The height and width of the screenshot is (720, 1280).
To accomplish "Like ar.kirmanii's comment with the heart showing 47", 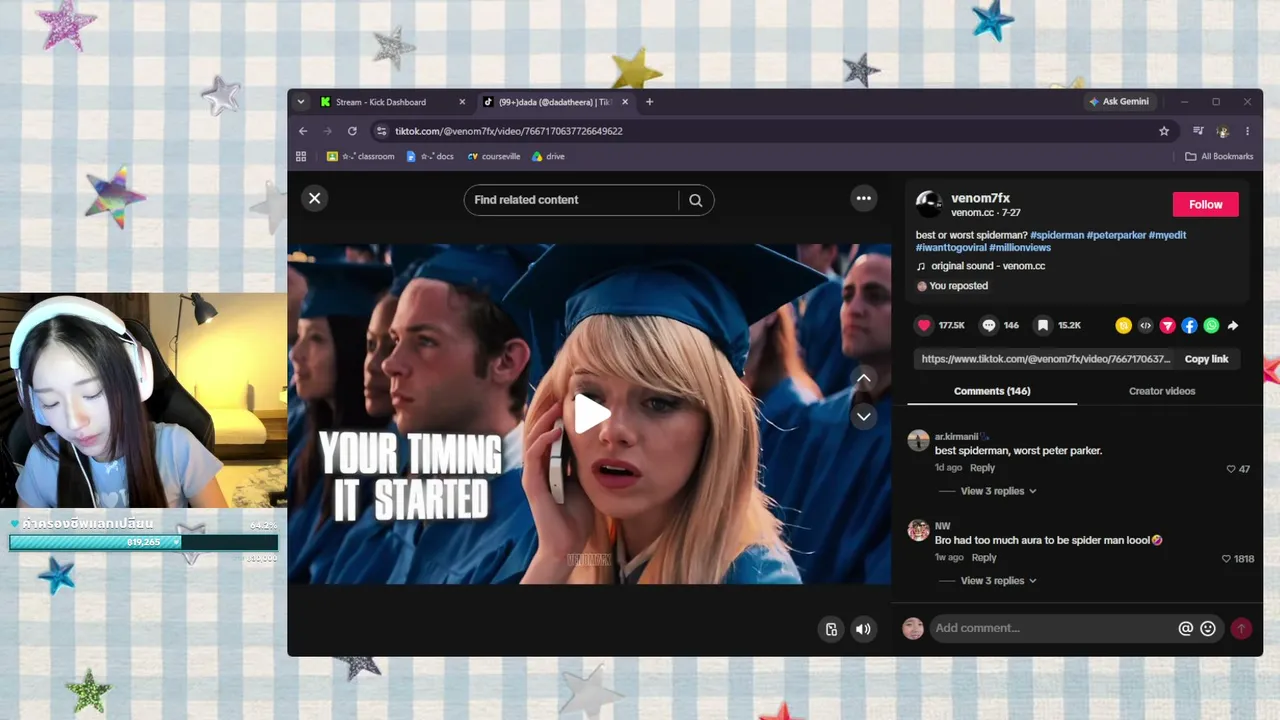I will point(1231,469).
